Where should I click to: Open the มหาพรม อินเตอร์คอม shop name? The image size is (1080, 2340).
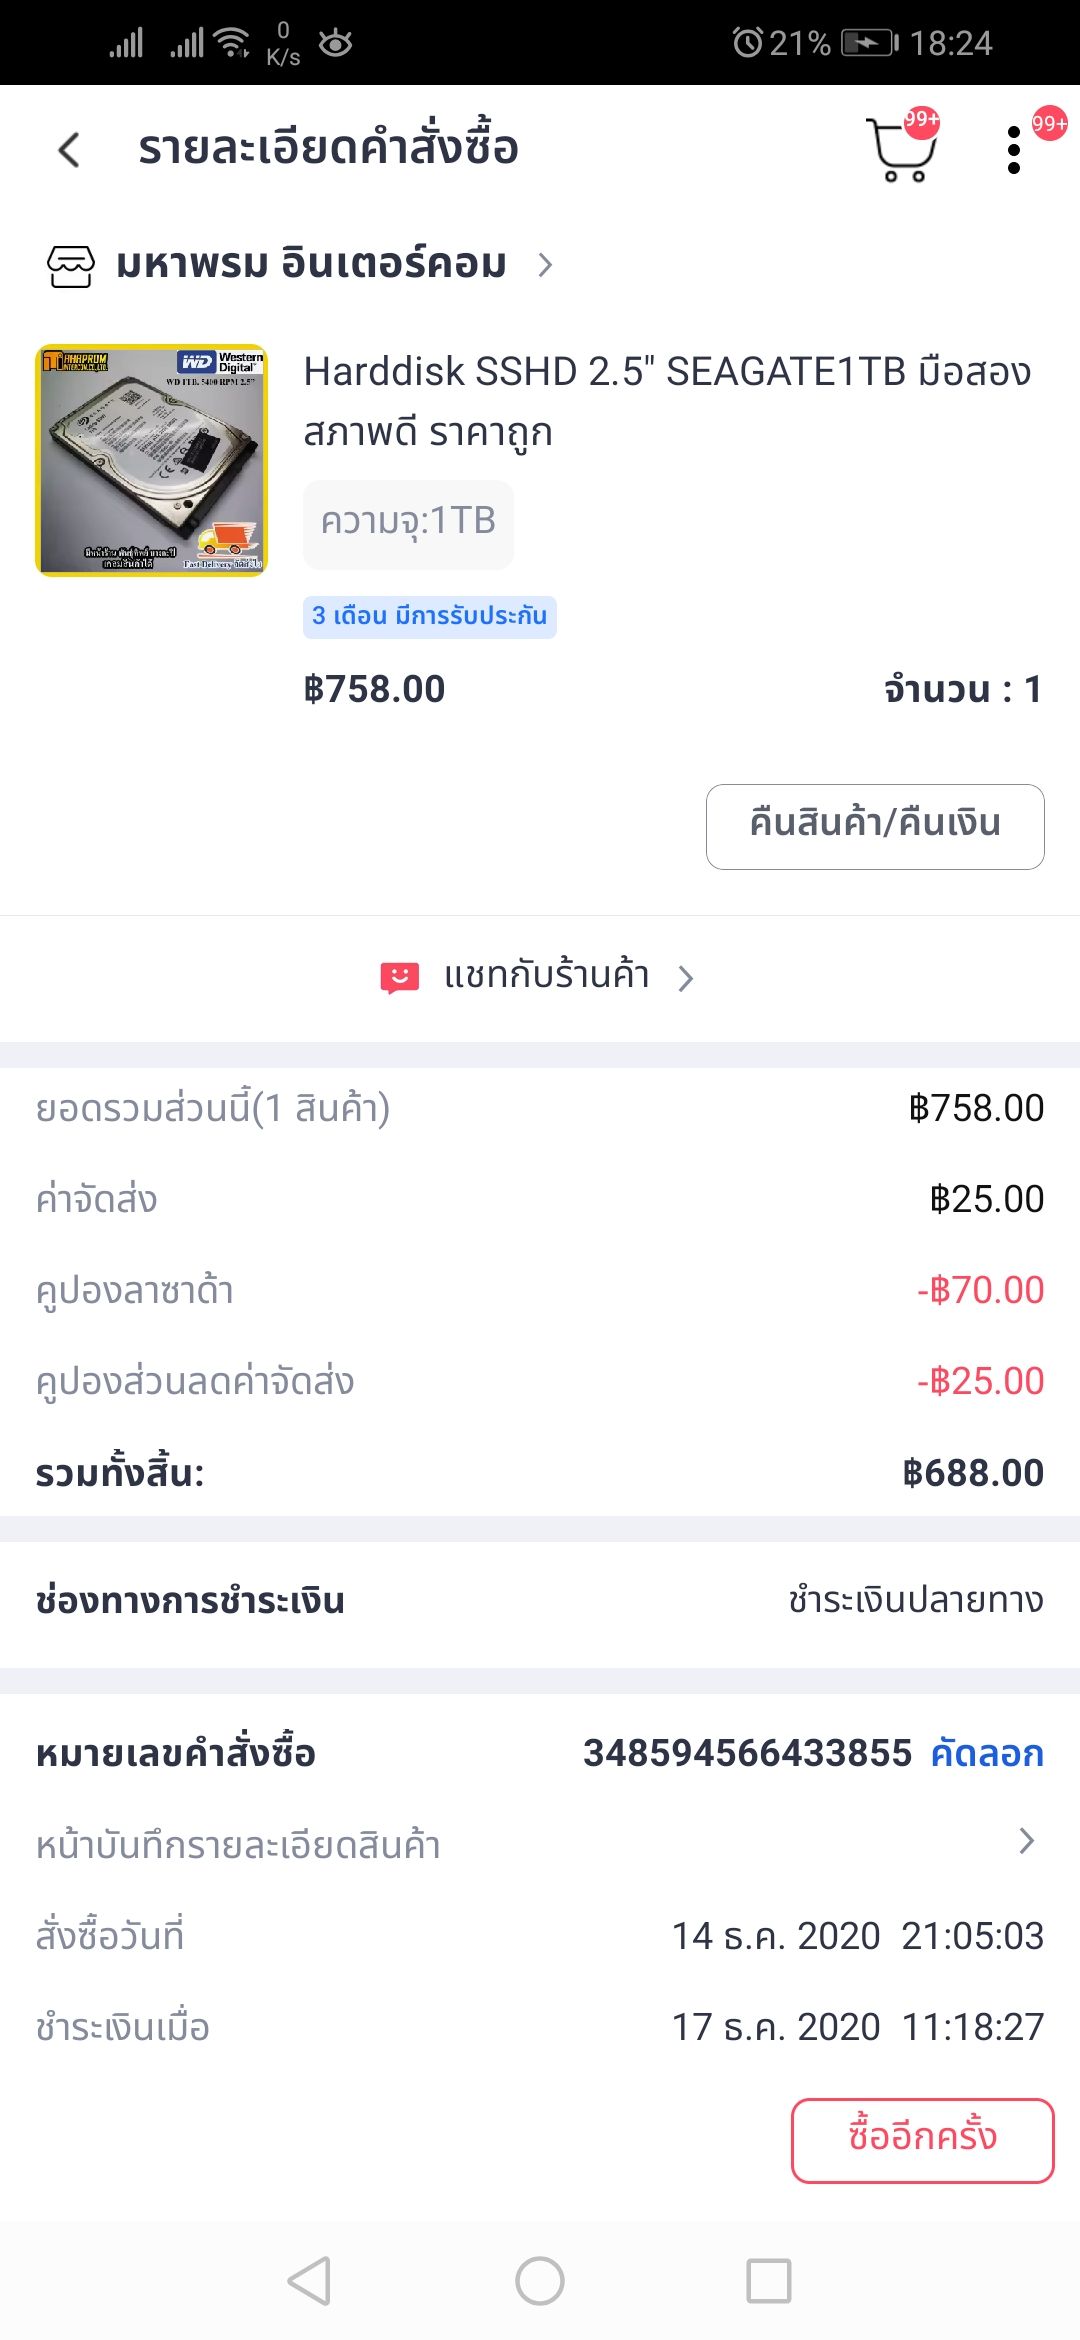click(311, 264)
